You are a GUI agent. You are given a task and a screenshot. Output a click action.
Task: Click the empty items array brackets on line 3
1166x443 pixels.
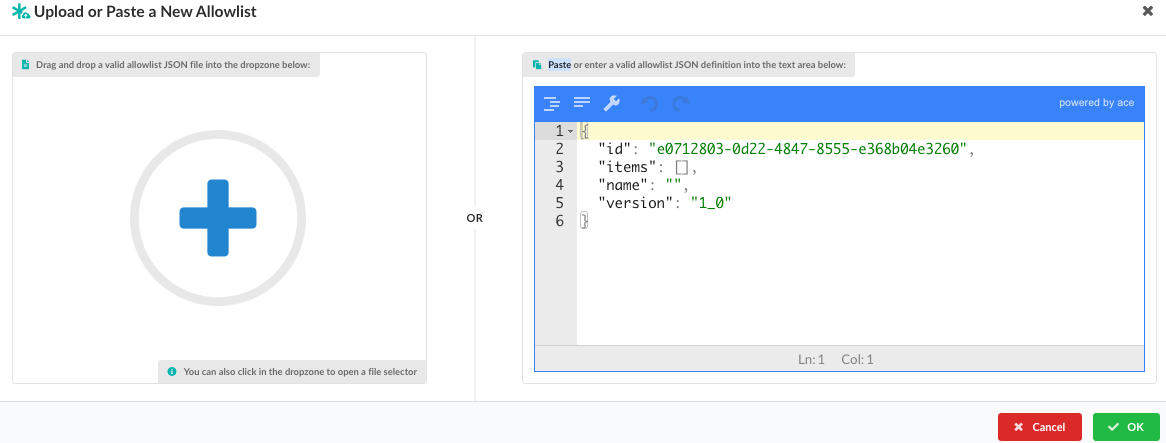tap(682, 167)
